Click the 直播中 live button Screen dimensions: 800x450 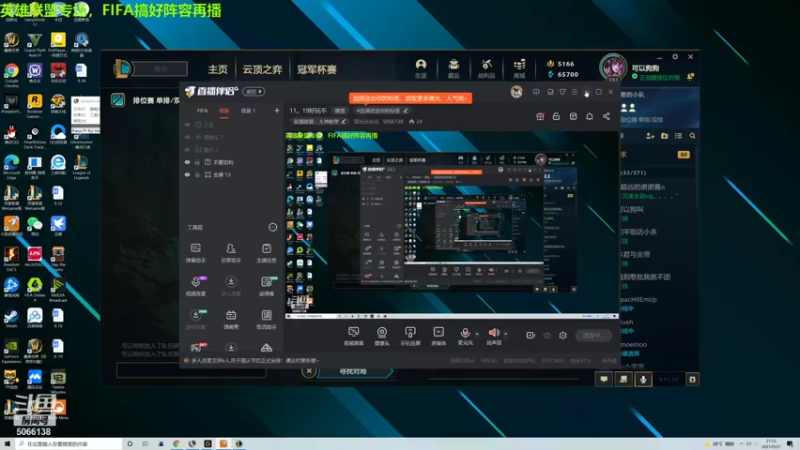click(593, 335)
